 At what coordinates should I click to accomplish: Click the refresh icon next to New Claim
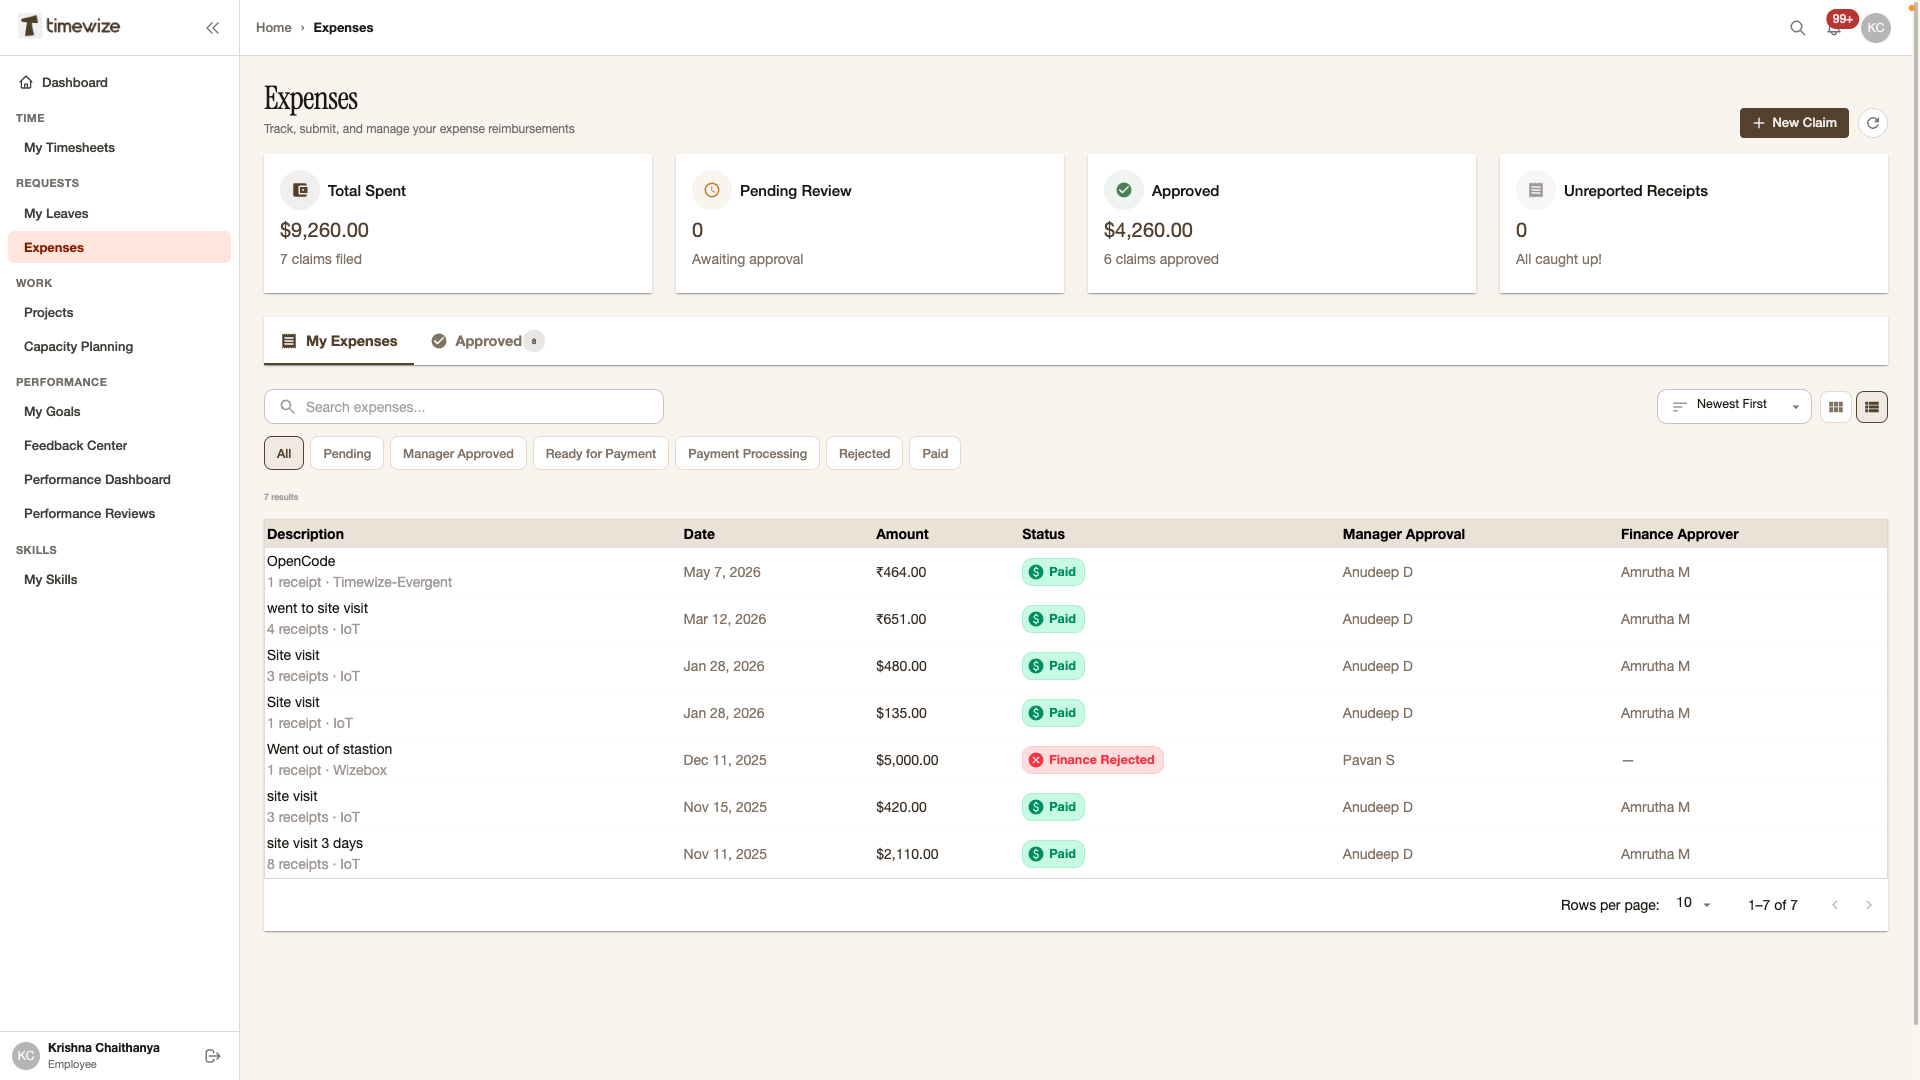(x=1873, y=123)
